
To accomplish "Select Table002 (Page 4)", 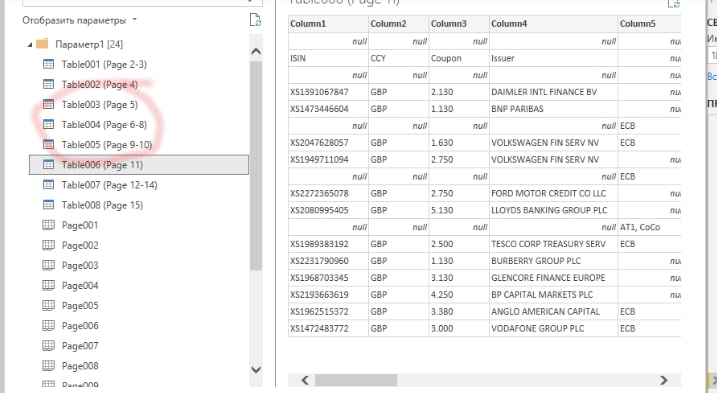I will (100, 85).
